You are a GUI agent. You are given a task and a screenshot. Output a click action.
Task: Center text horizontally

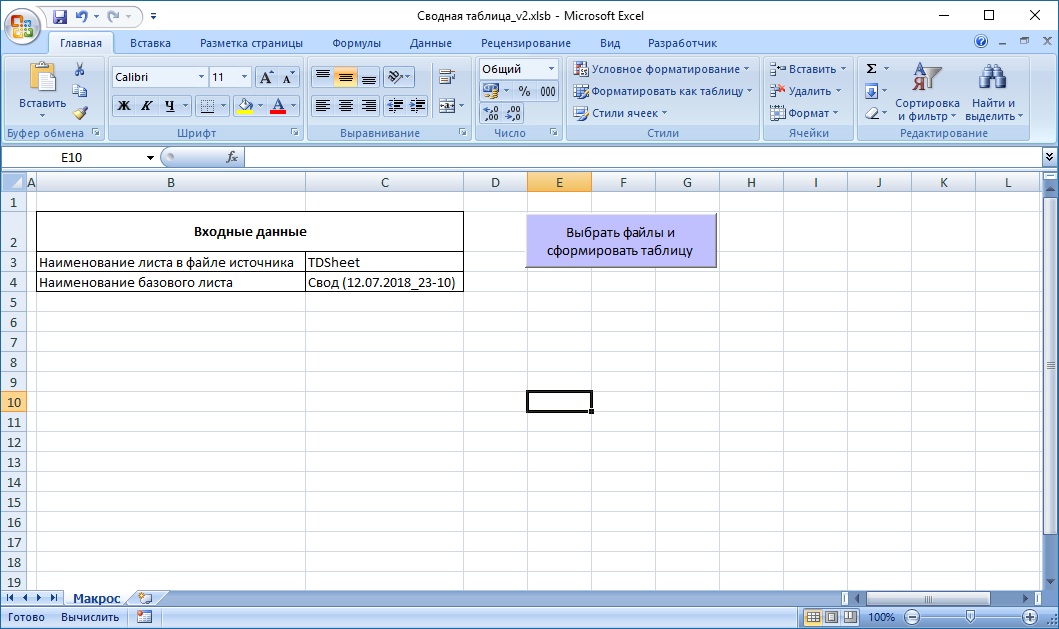[x=345, y=105]
